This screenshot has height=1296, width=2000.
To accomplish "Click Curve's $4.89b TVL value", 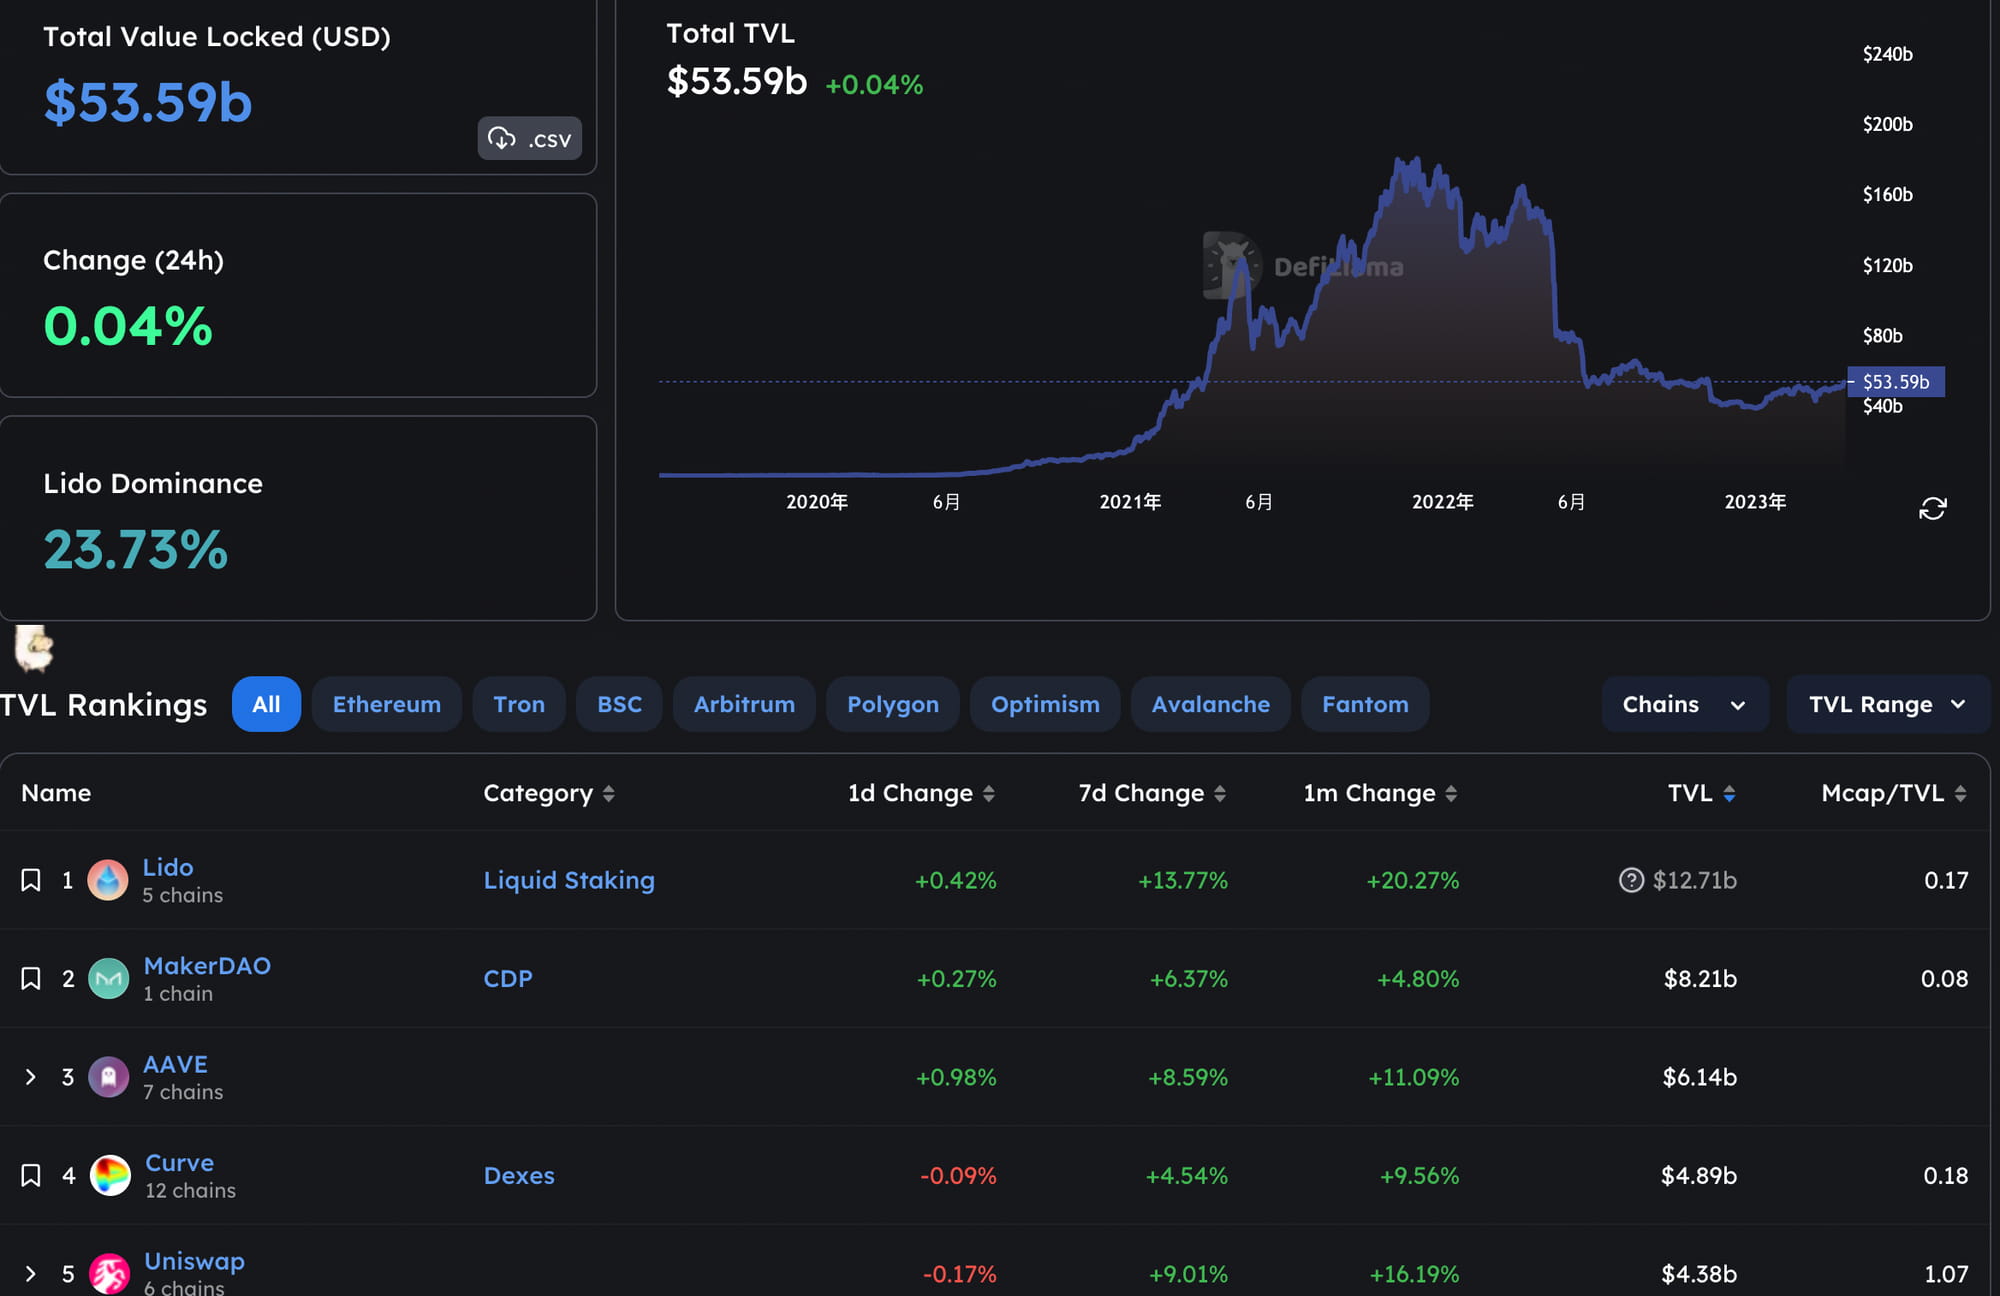I will click(1699, 1175).
